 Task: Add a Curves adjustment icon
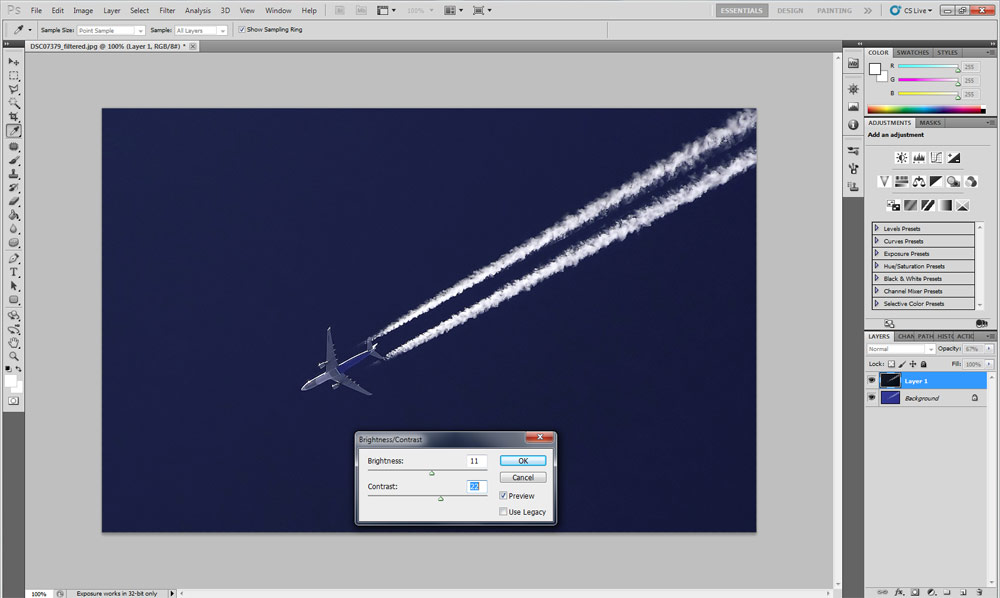tap(936, 157)
